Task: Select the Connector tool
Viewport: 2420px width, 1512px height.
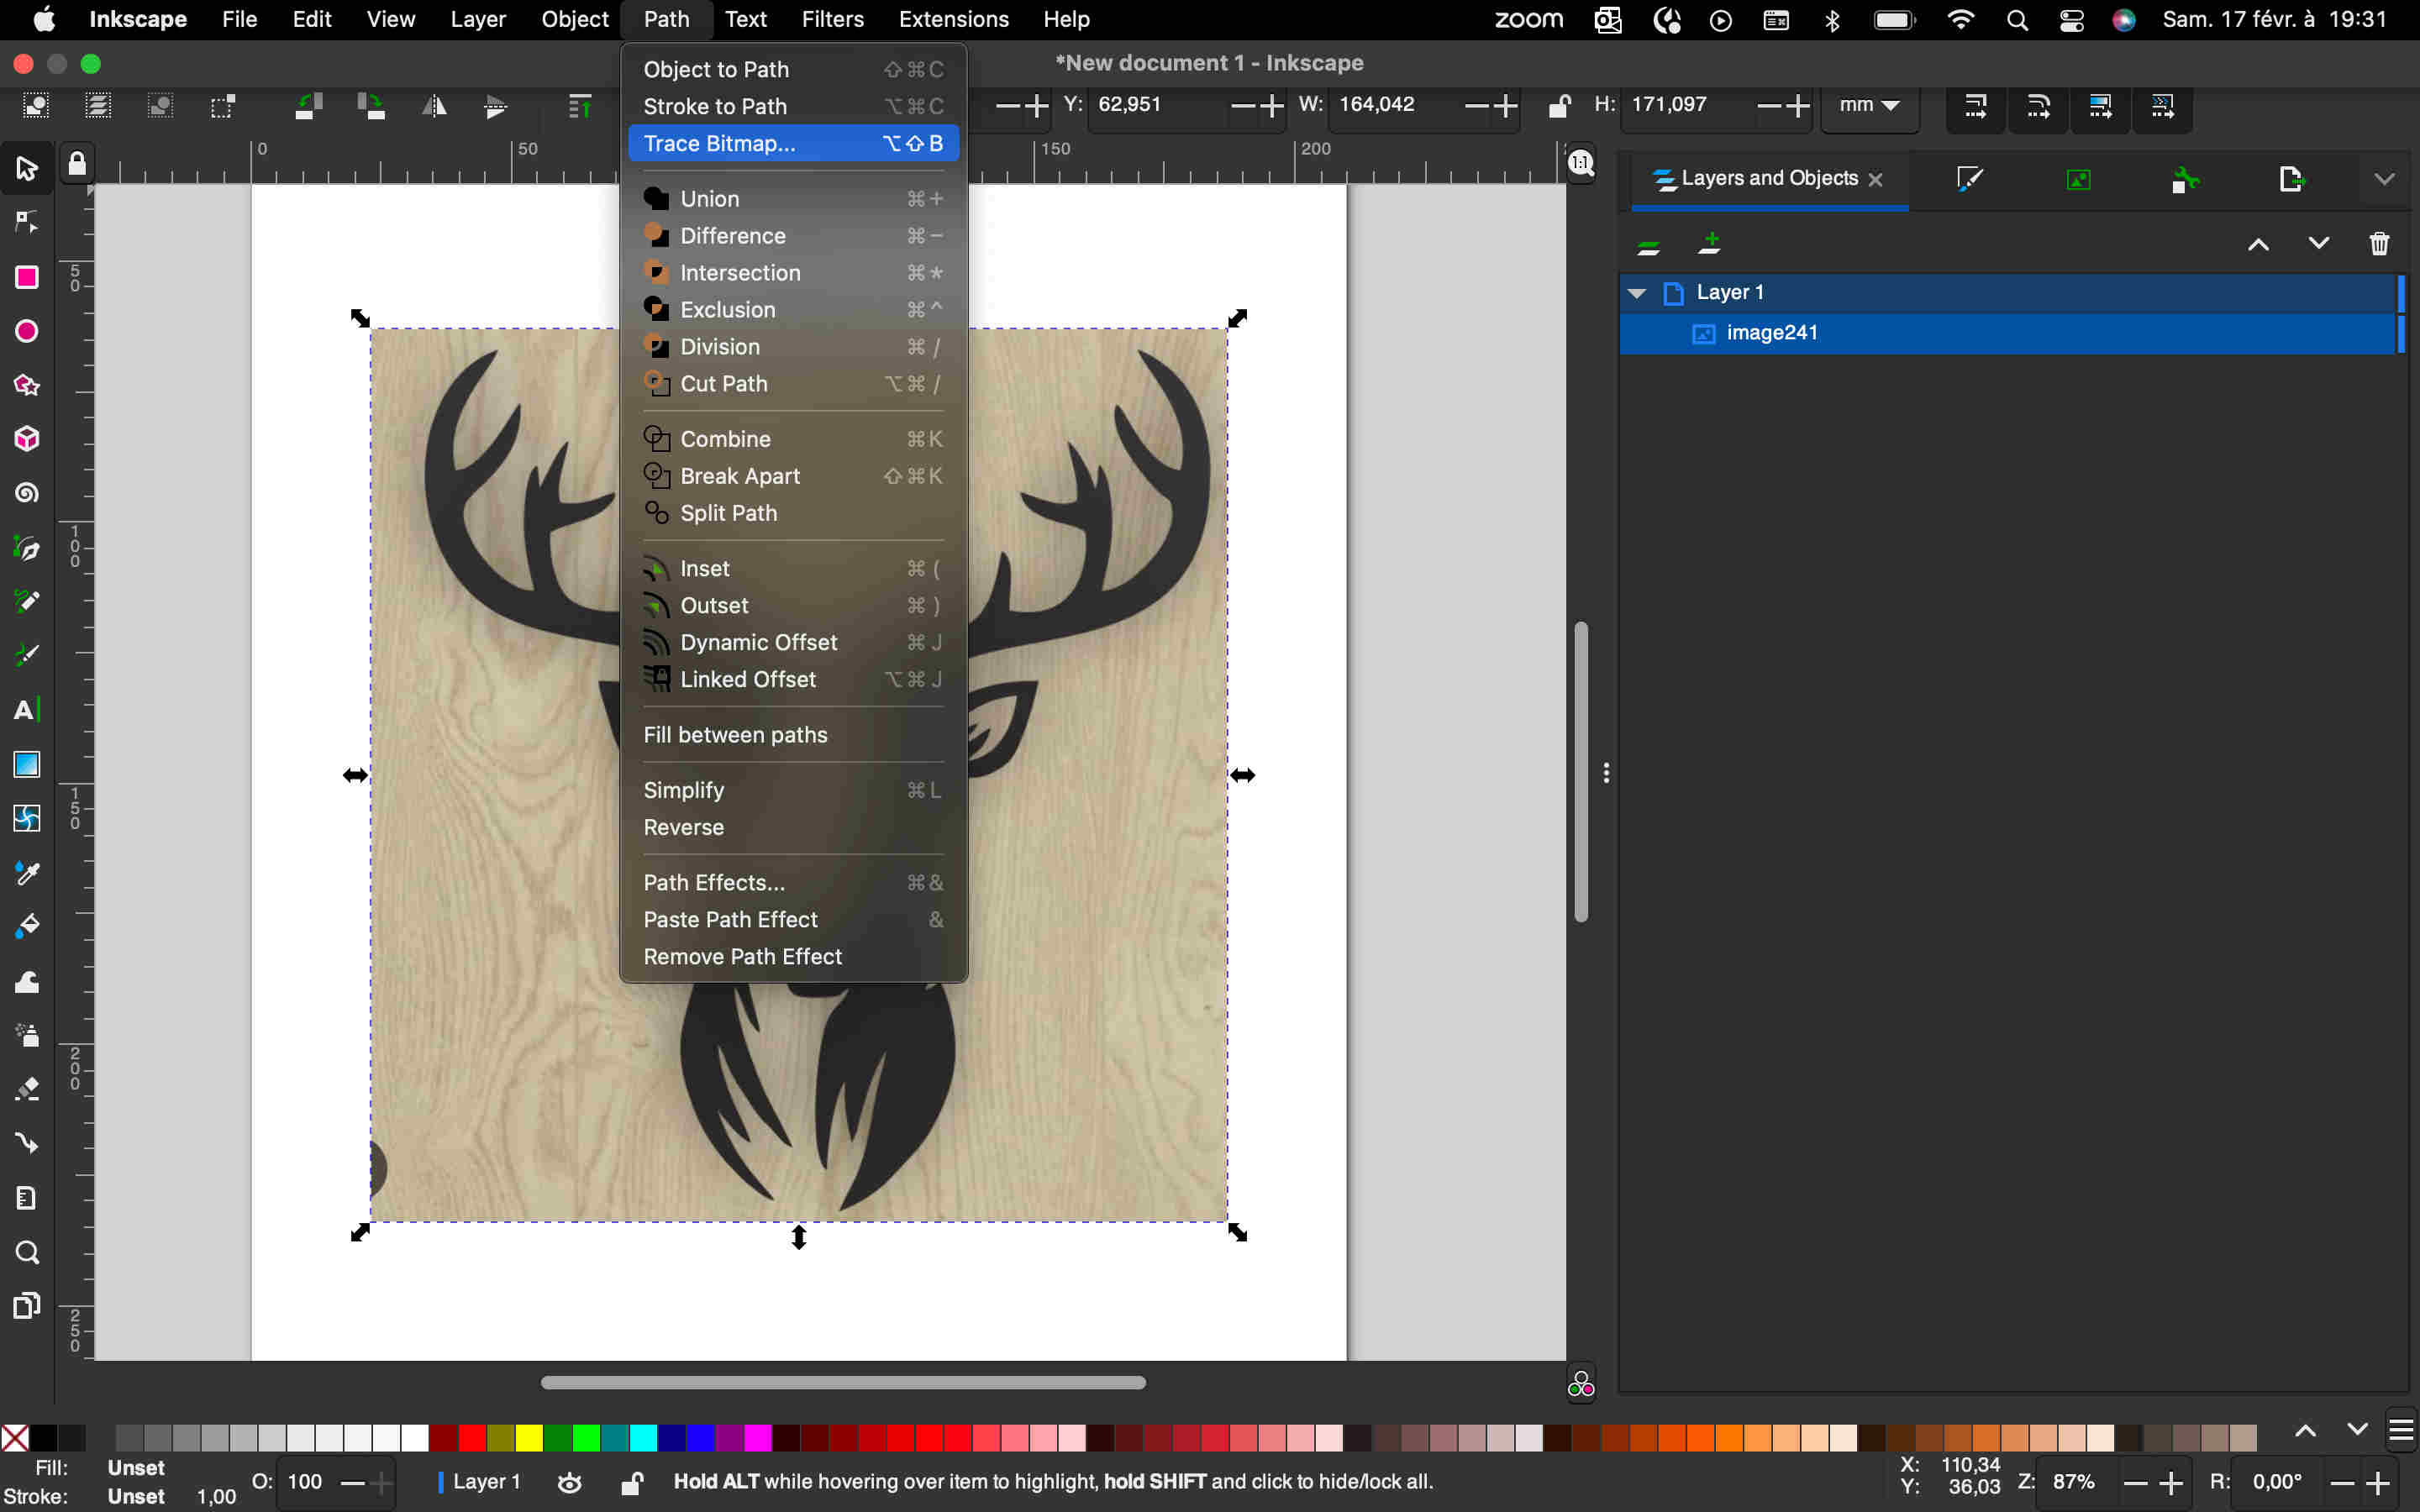Action: coord(27,1143)
